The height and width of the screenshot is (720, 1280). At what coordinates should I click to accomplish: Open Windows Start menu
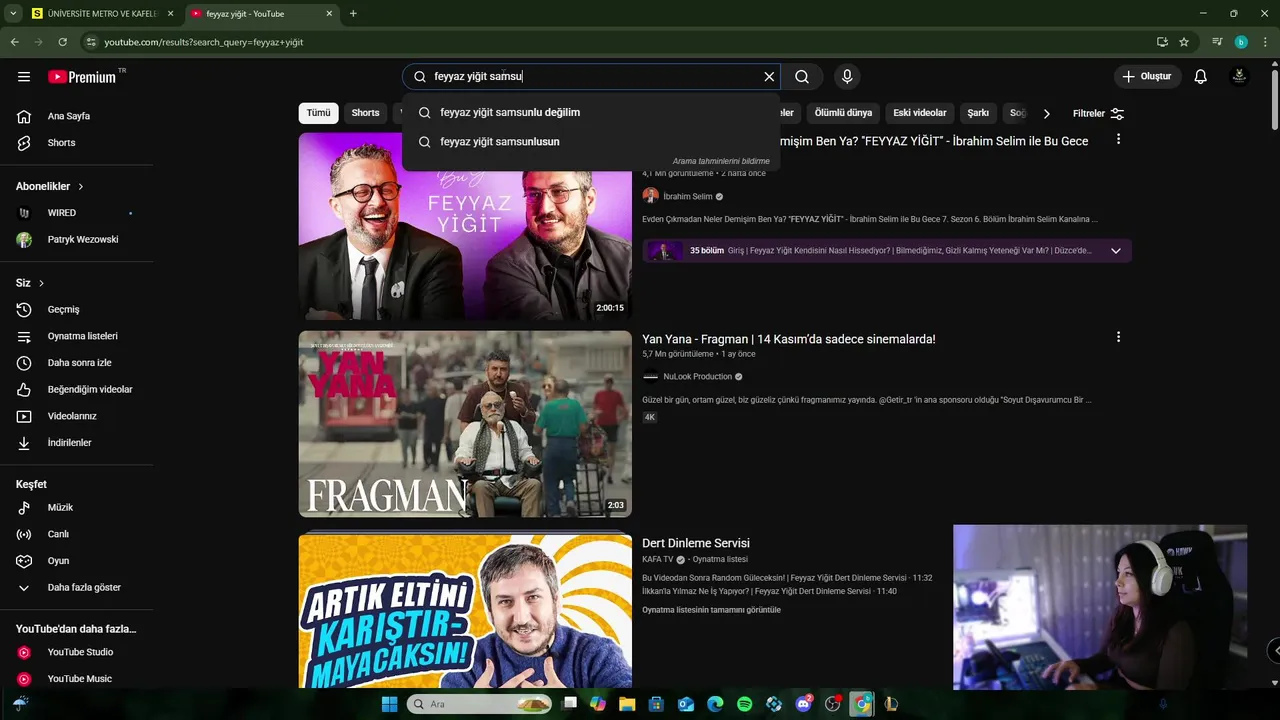pyautogui.click(x=389, y=704)
